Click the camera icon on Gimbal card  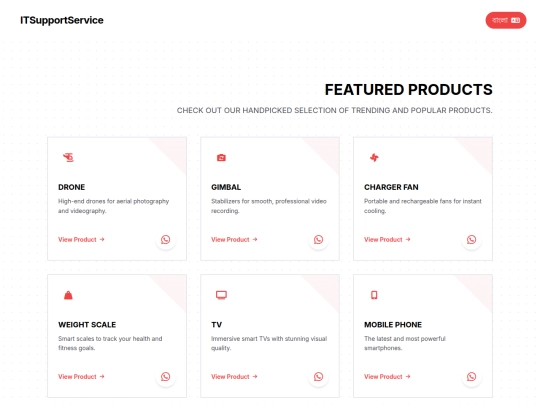pos(221,157)
